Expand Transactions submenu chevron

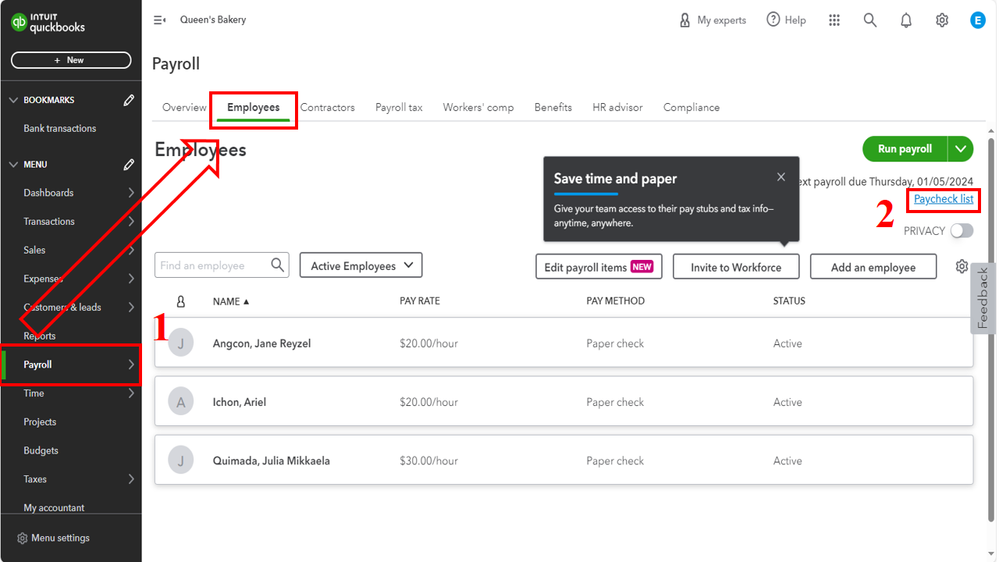click(131, 221)
